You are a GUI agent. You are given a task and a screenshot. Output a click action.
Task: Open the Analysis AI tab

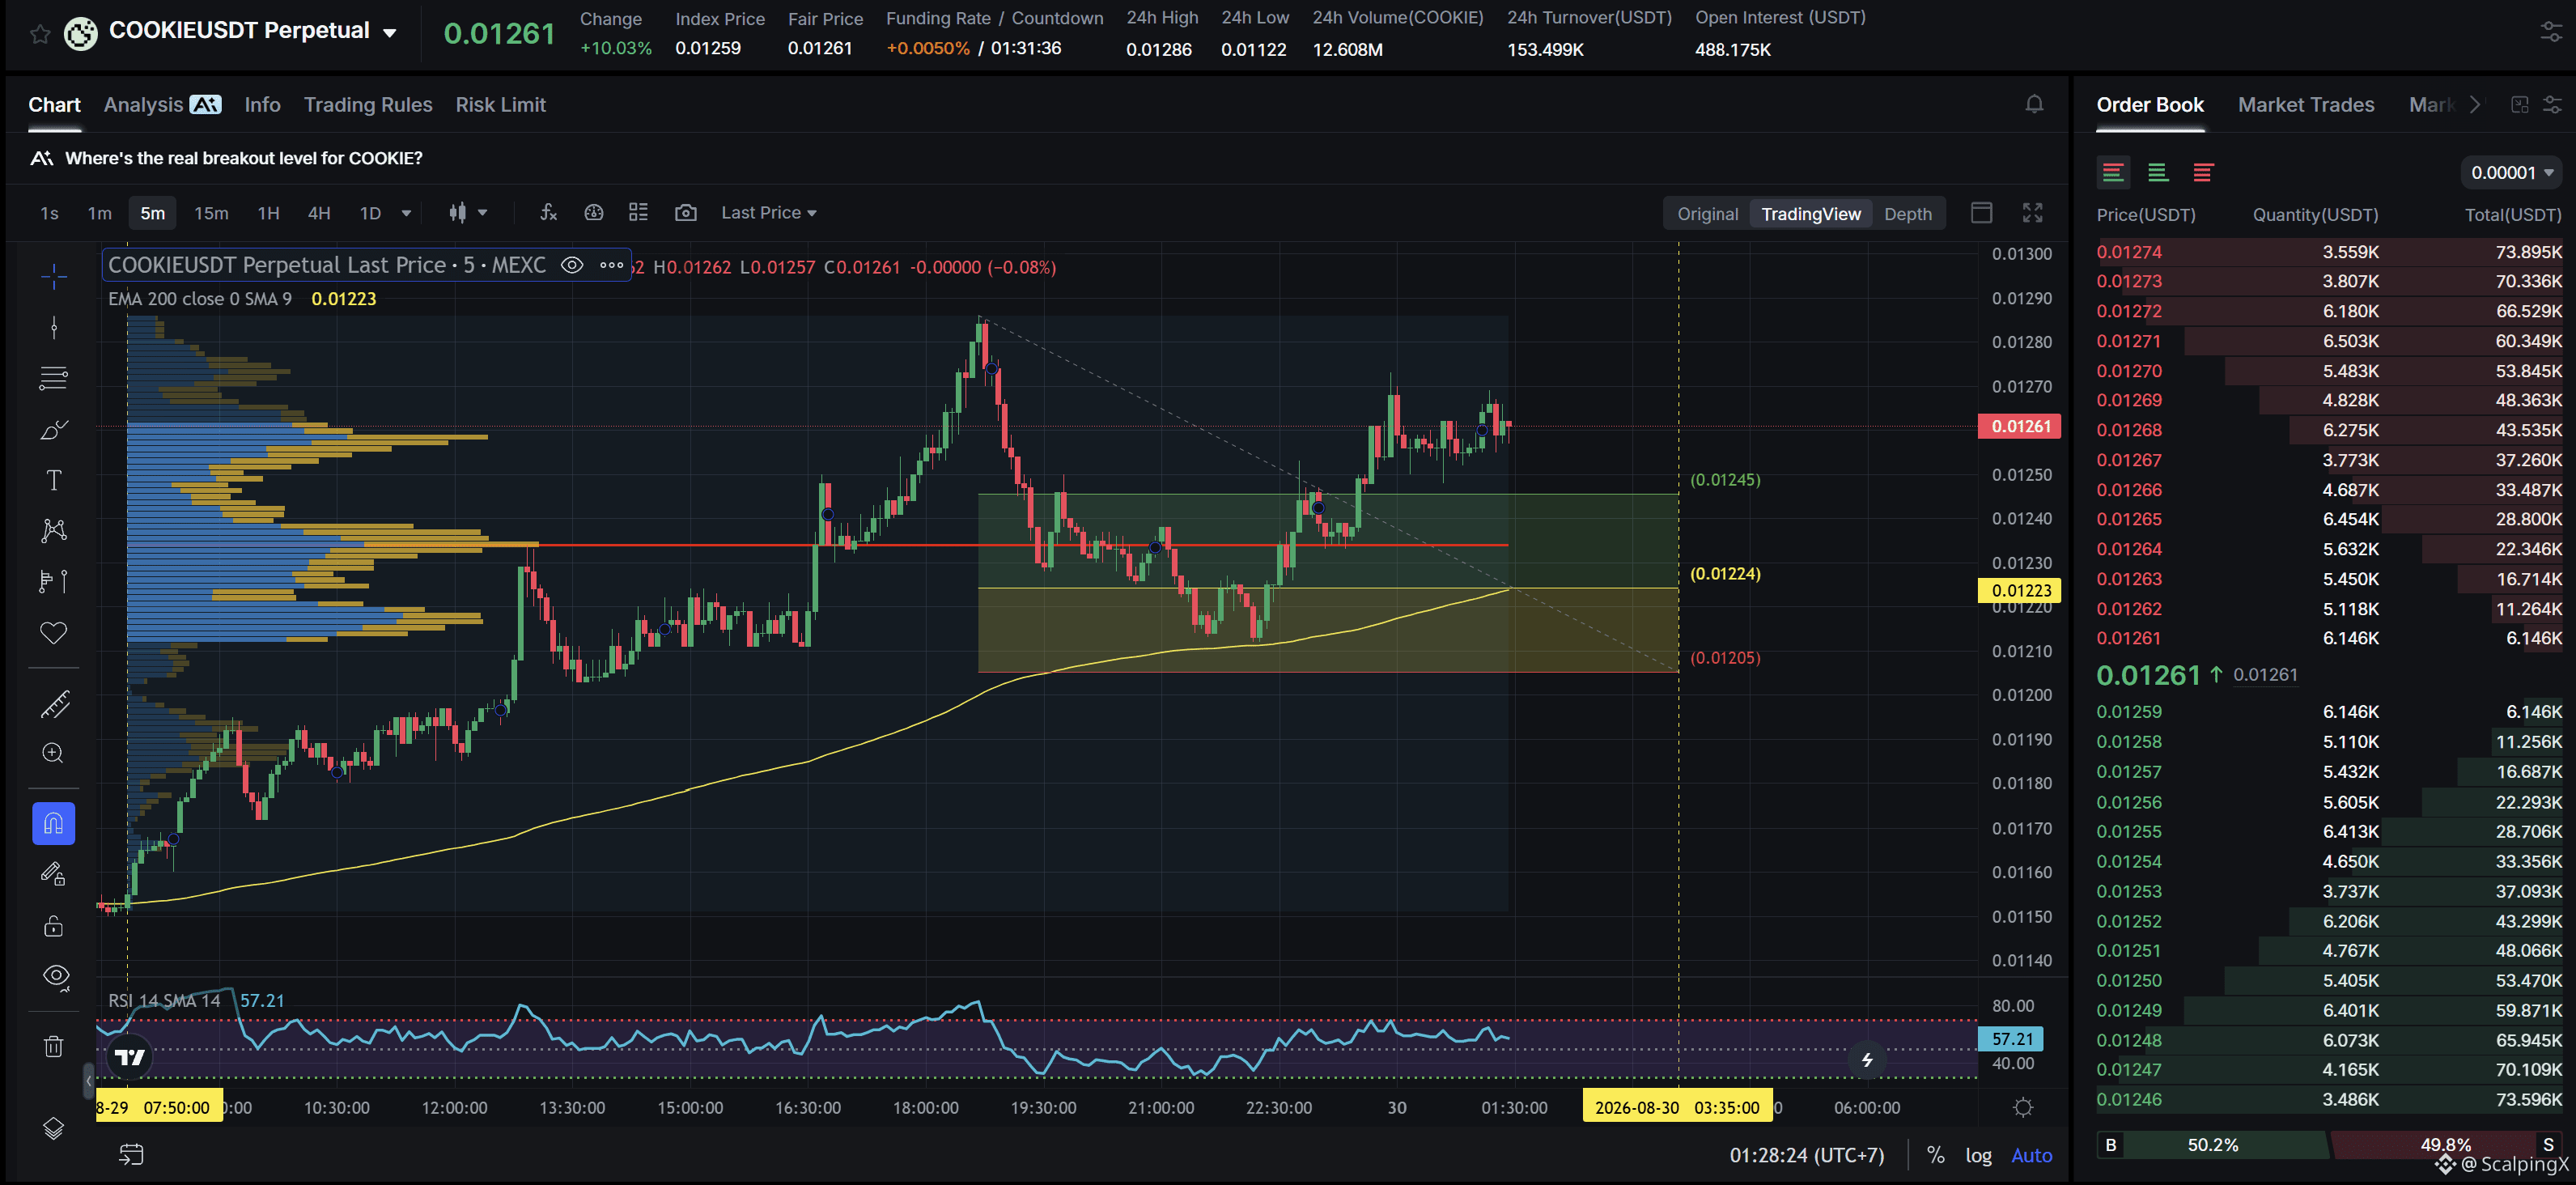(x=162, y=104)
